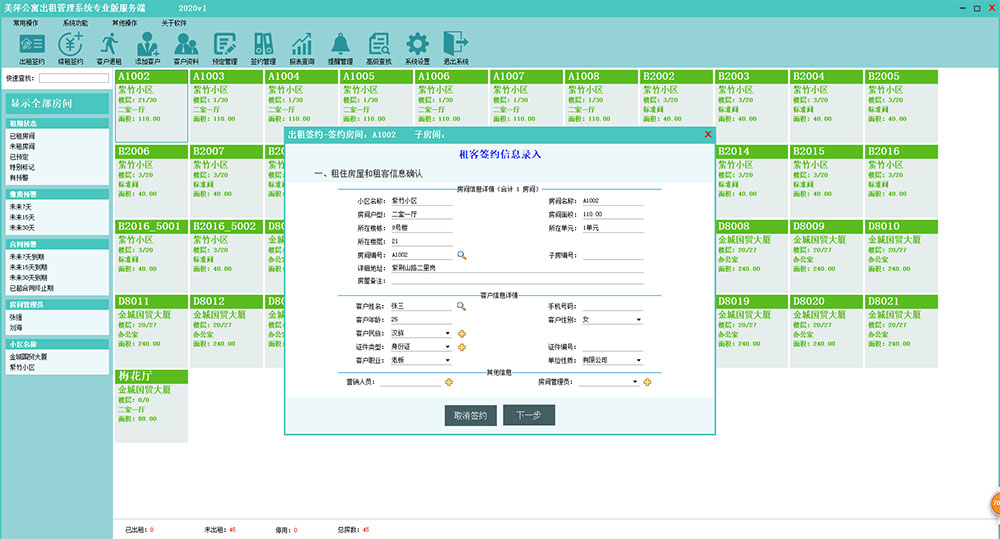Viewport: 1000px width, 539px height.
Task: Click the 下一步 button
Action: tap(529, 415)
